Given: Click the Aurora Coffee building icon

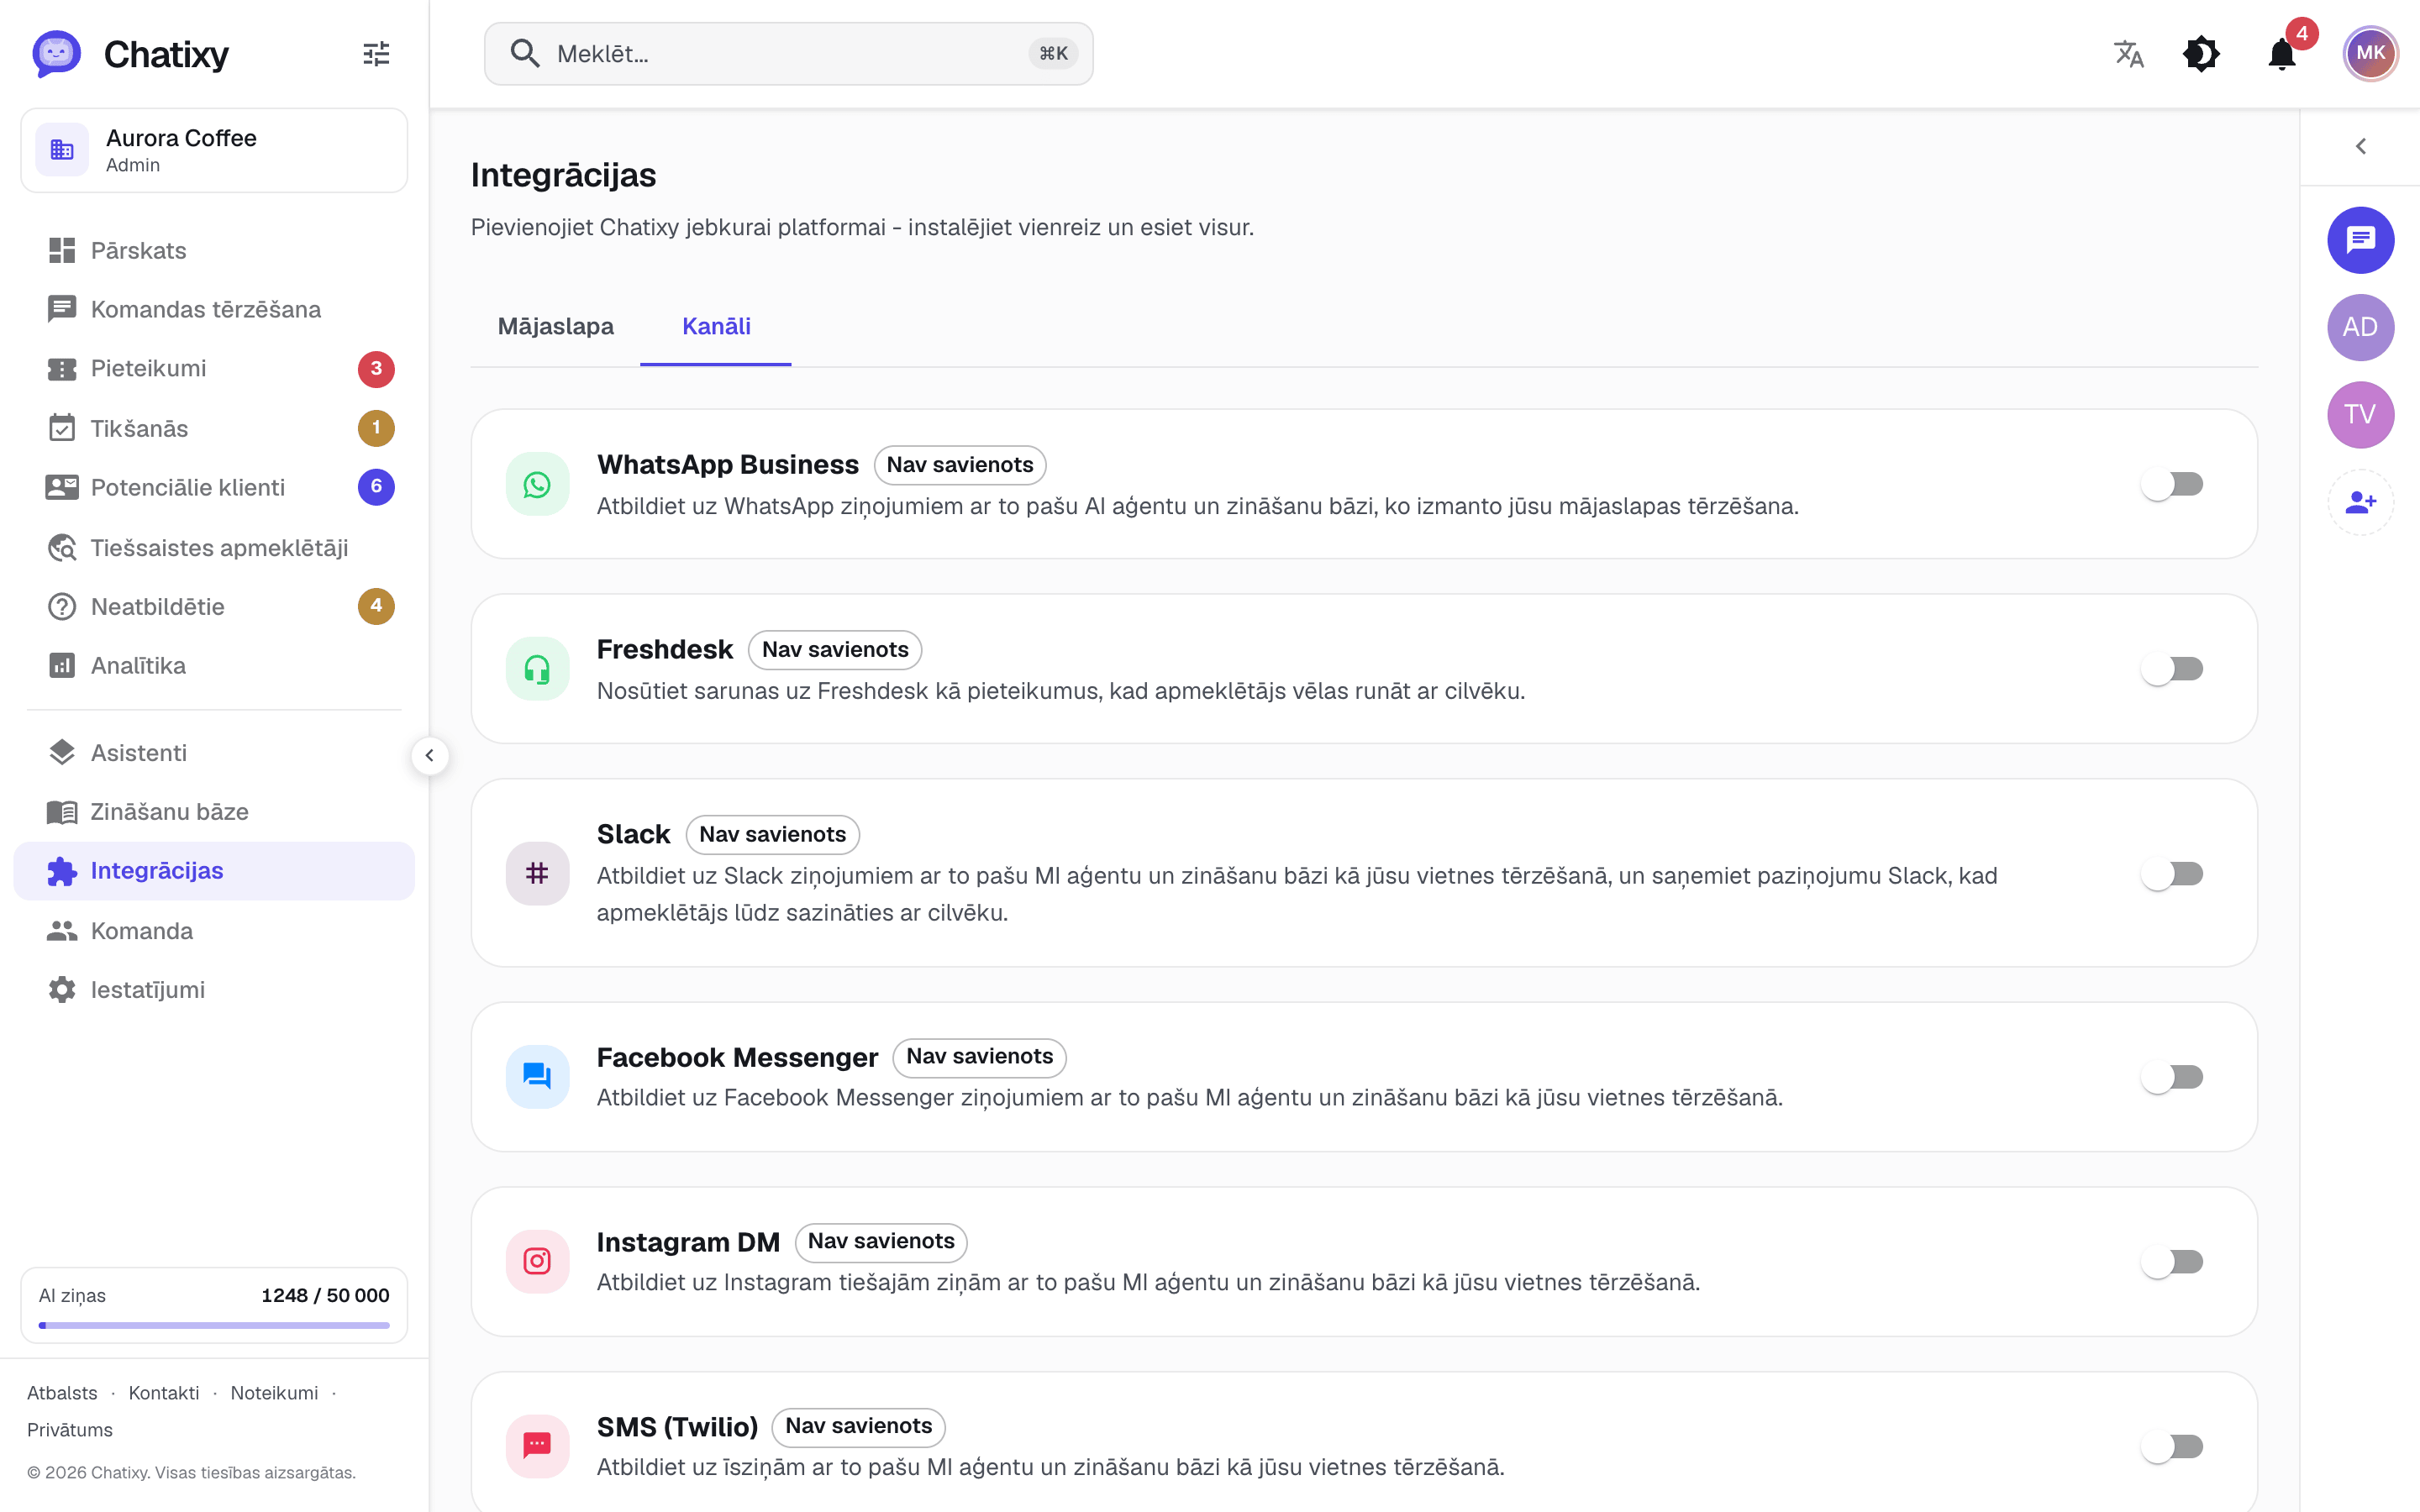Looking at the screenshot, I should point(62,150).
